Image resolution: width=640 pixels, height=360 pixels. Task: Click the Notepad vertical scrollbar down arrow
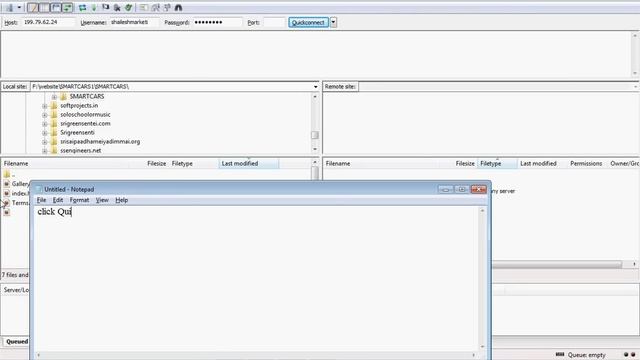click(482, 347)
